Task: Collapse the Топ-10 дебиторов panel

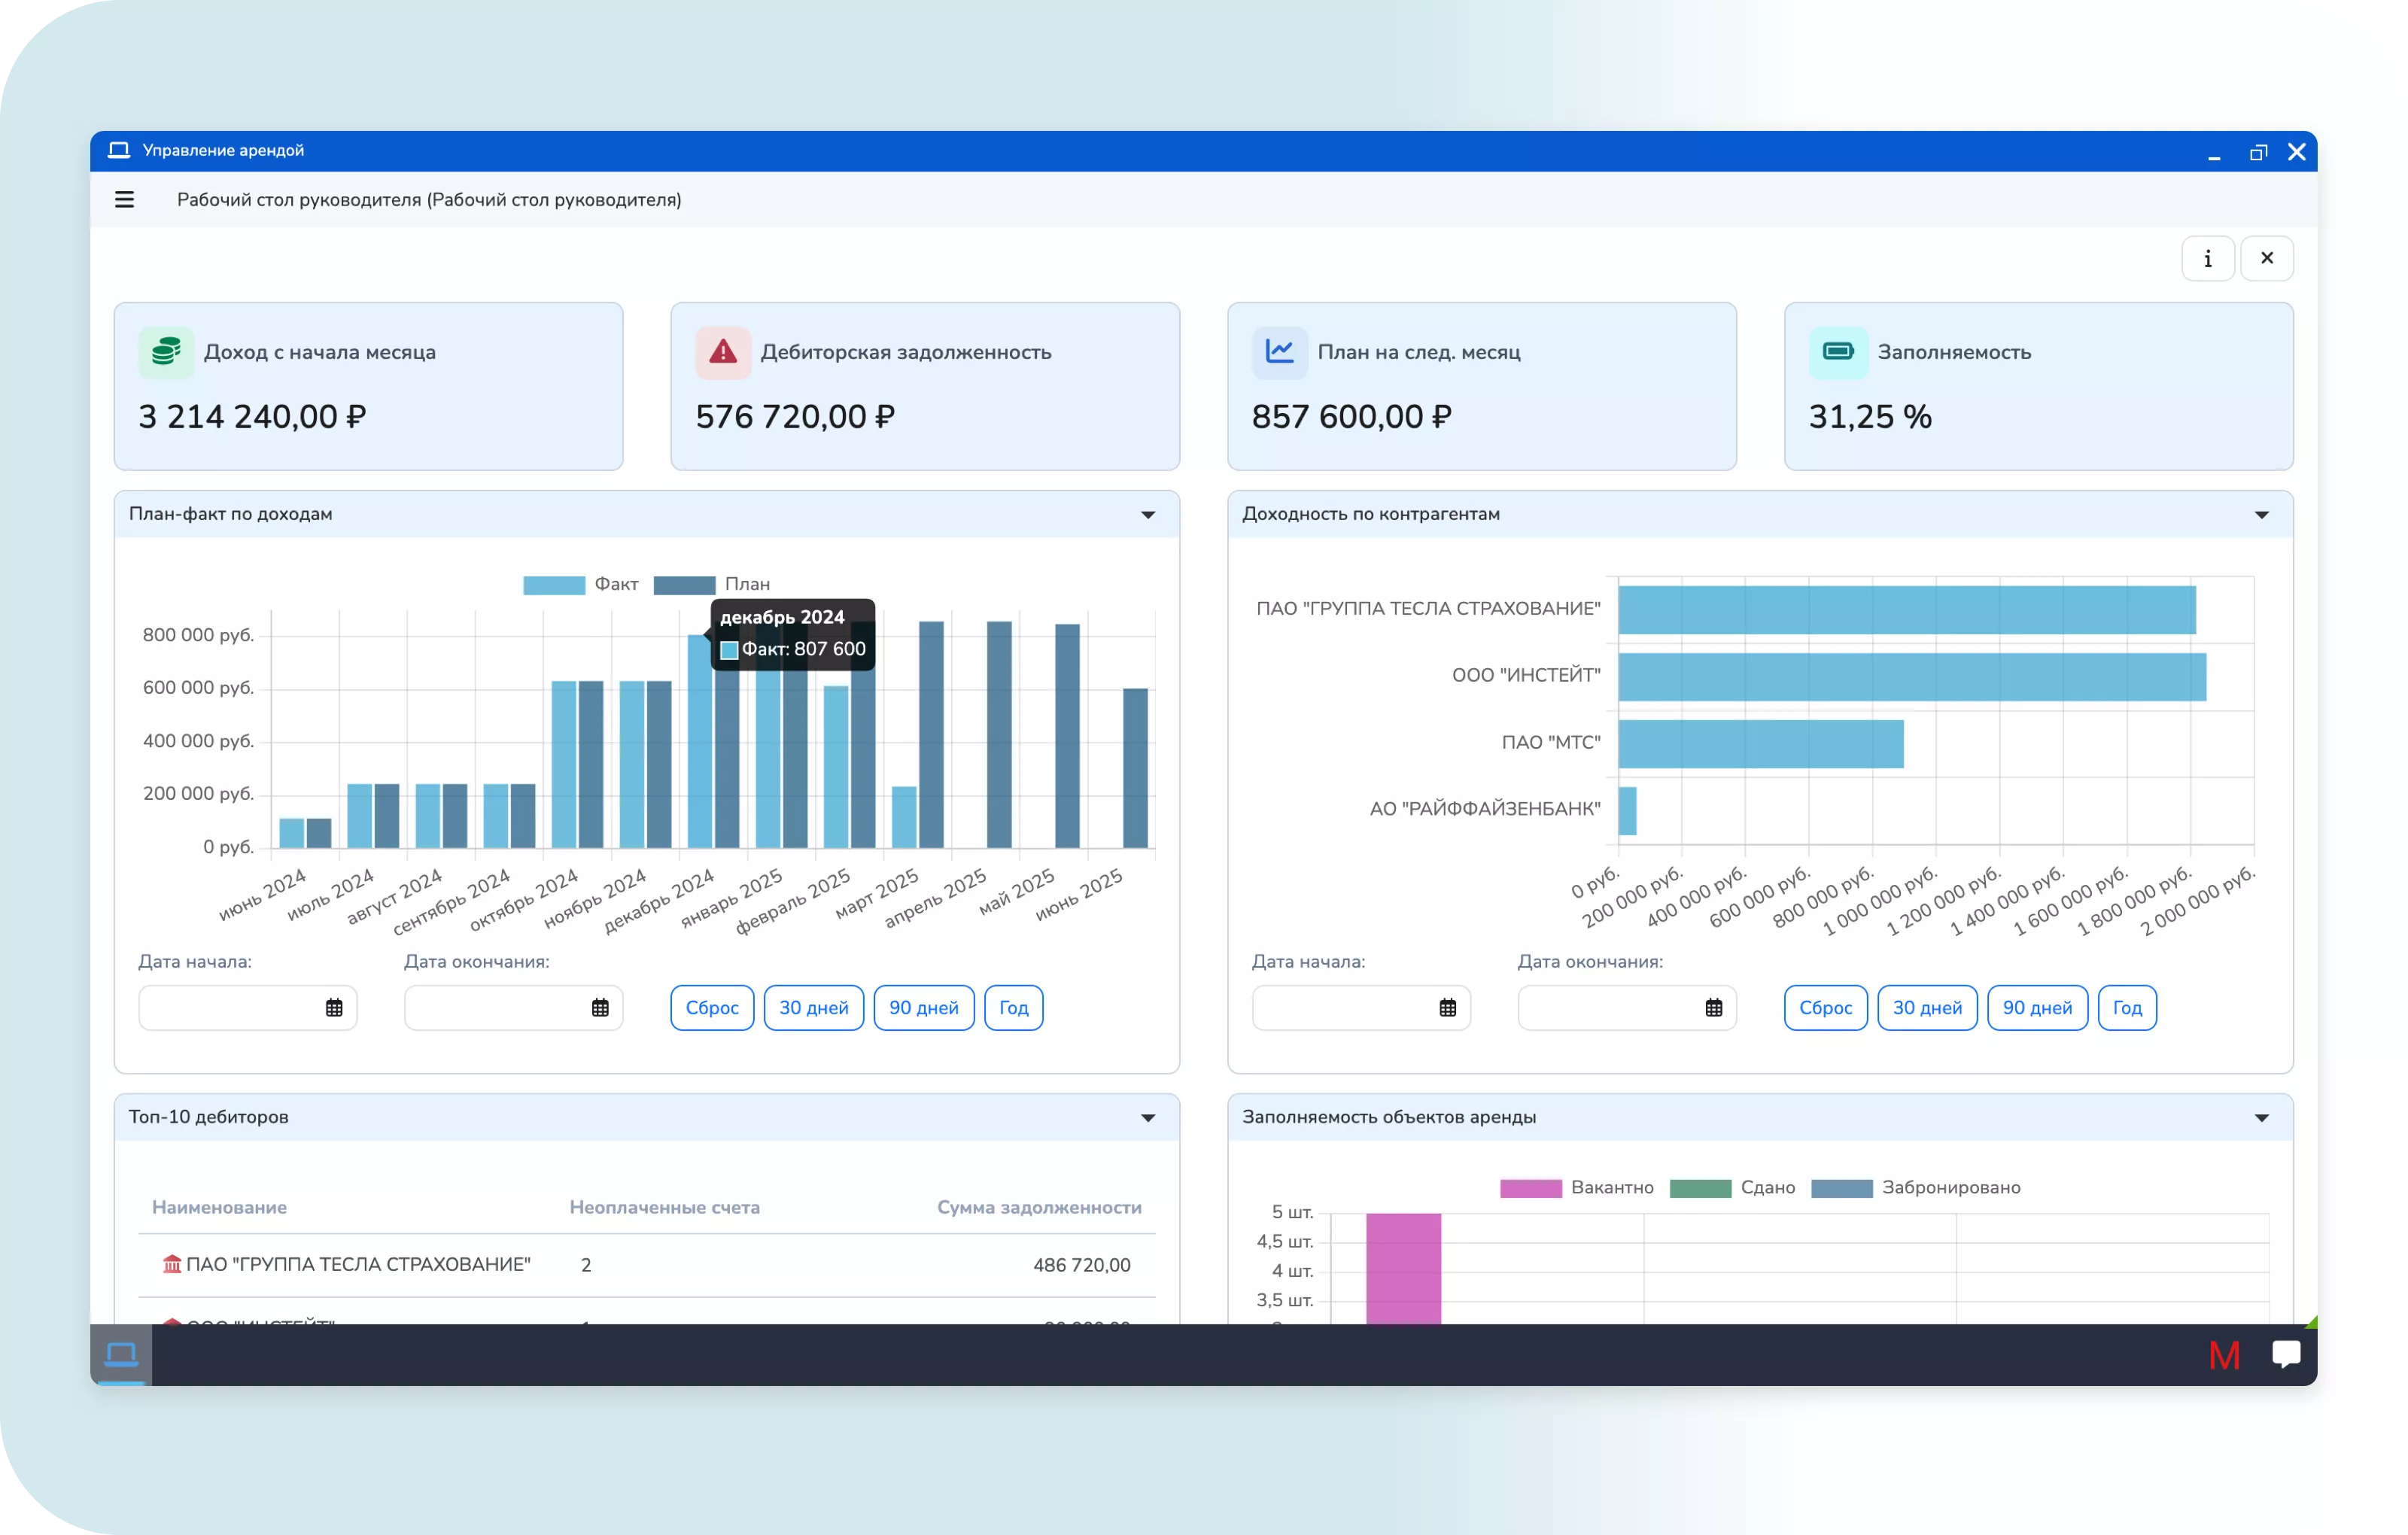Action: click(x=1148, y=1118)
